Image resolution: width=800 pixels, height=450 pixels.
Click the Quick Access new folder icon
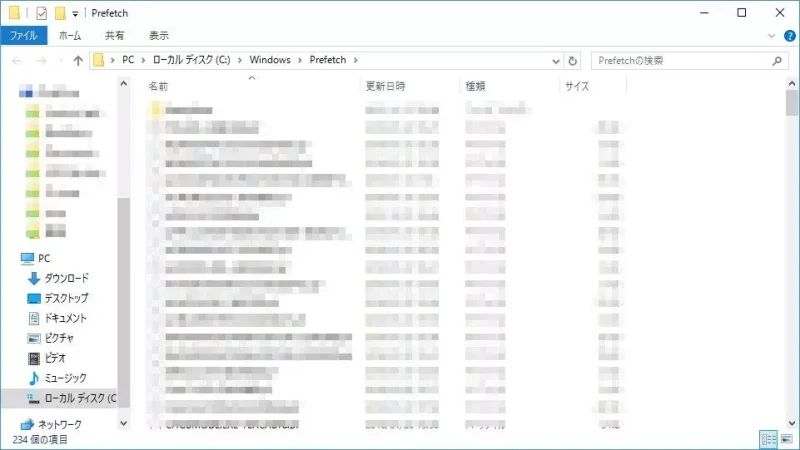(60, 13)
